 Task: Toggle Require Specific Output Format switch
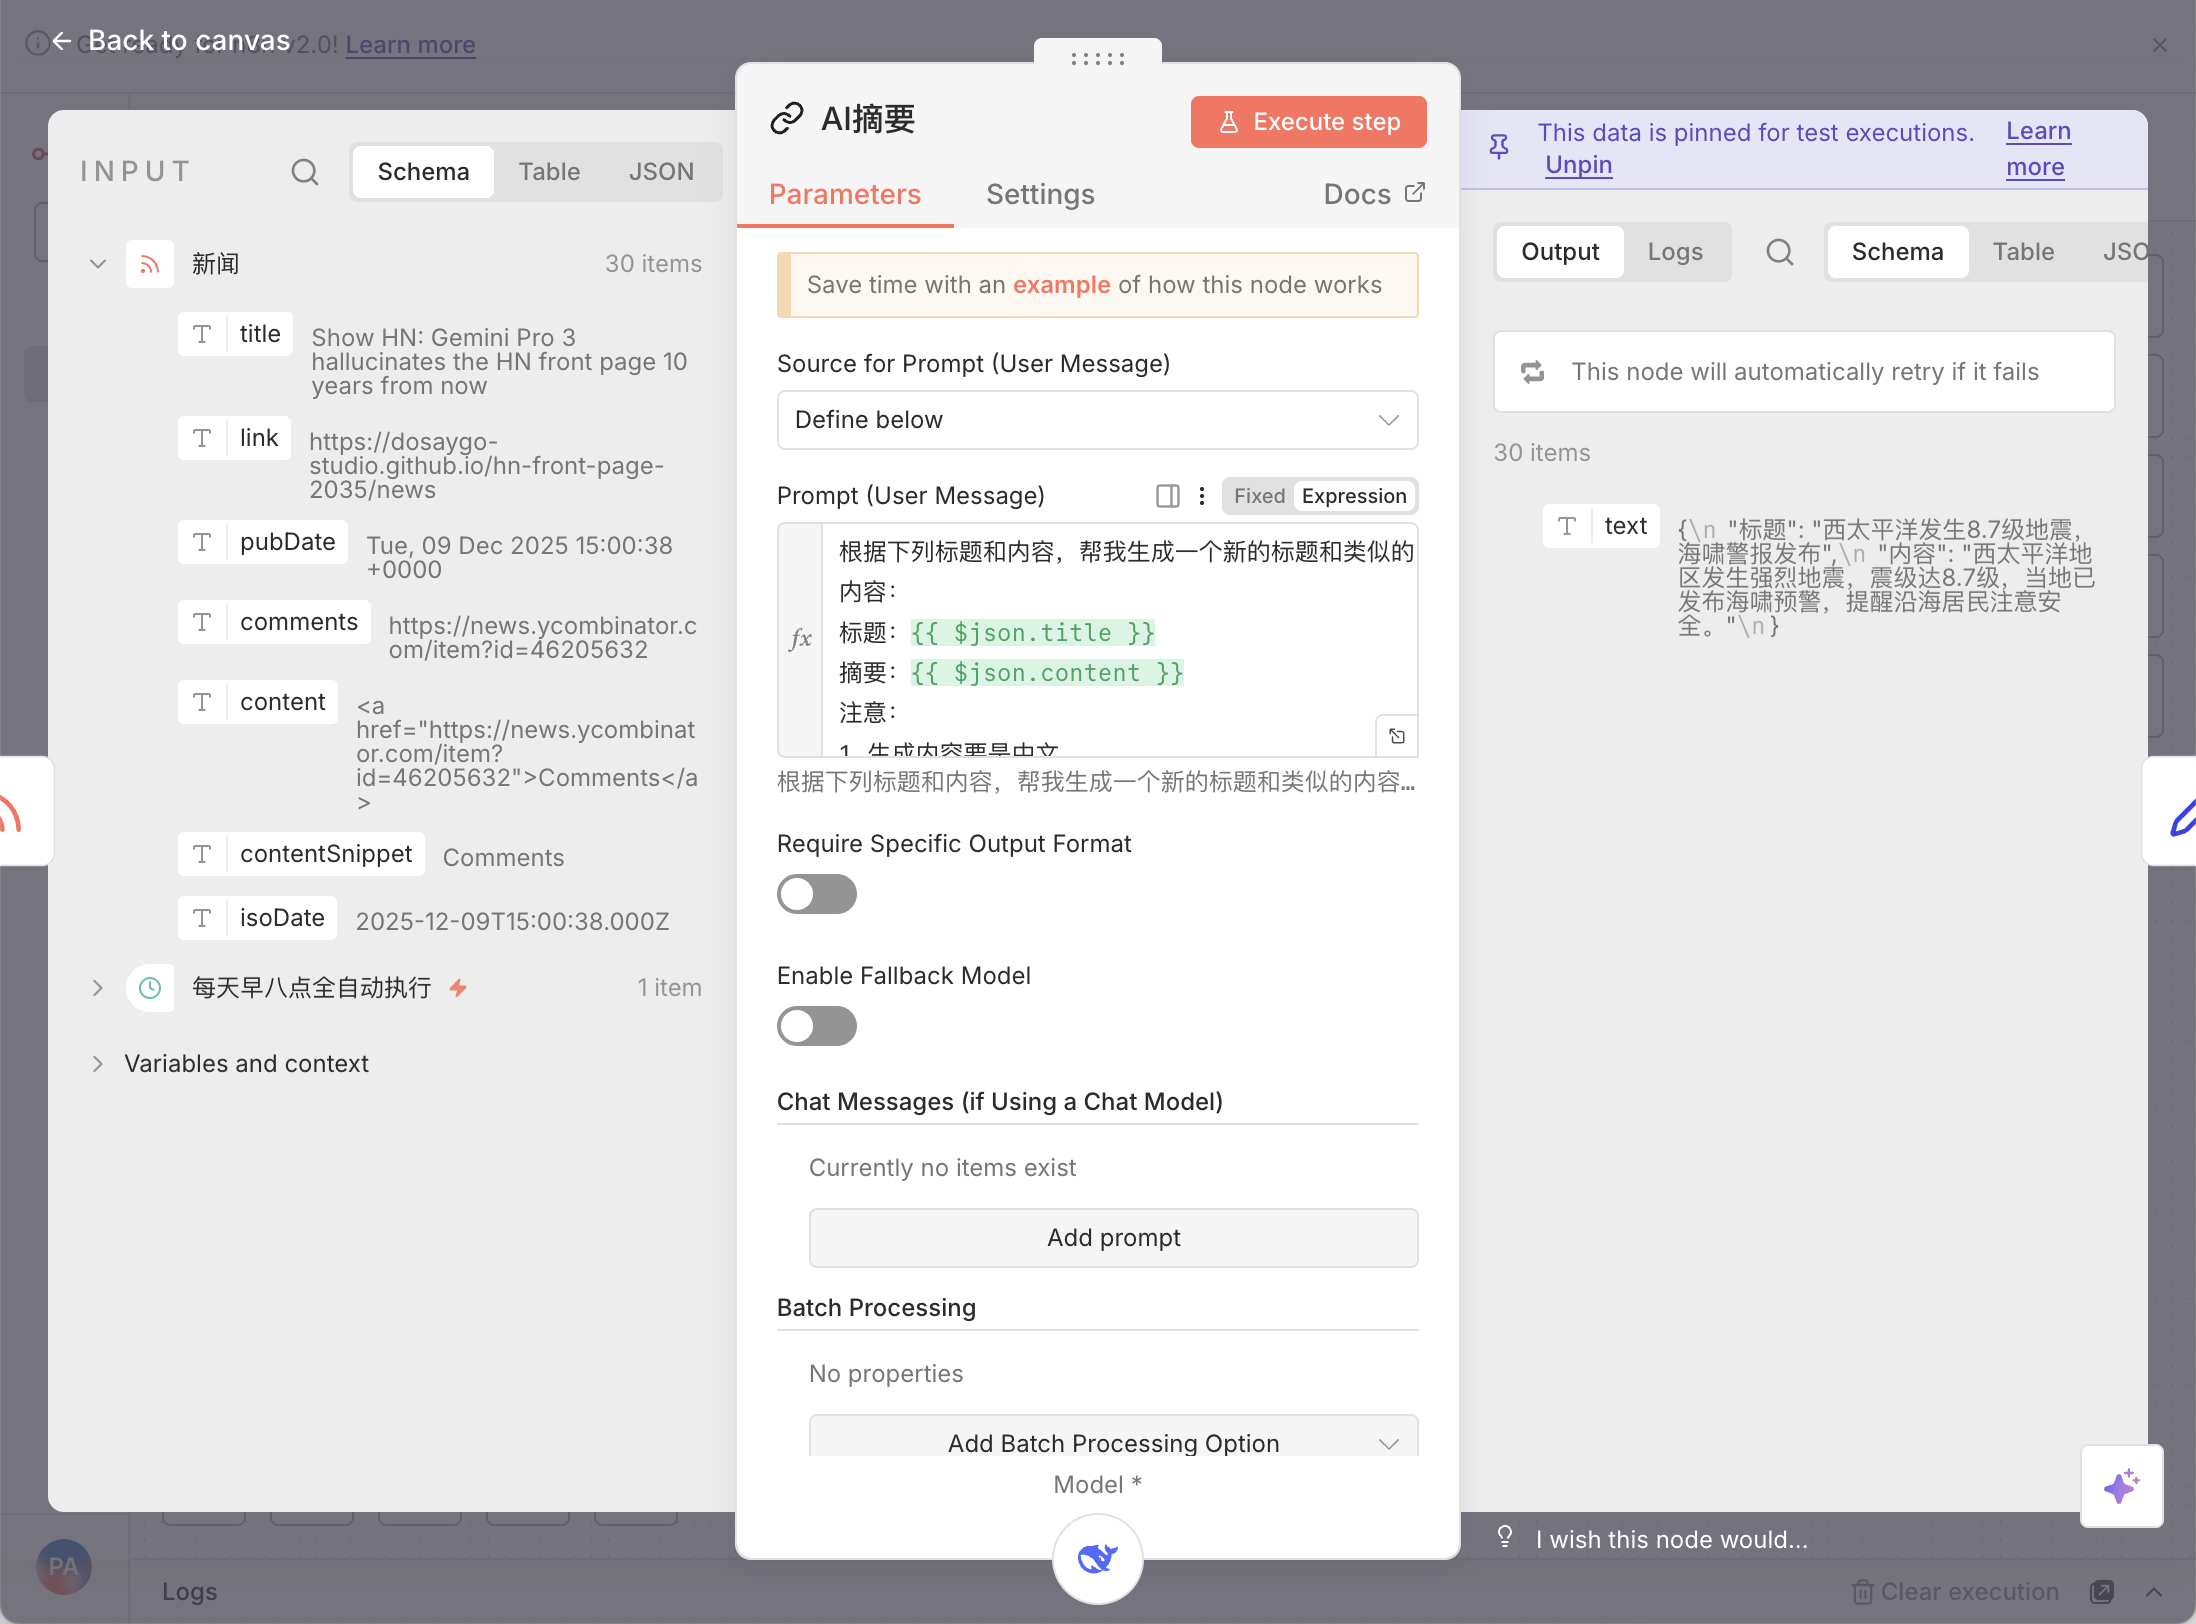point(817,894)
